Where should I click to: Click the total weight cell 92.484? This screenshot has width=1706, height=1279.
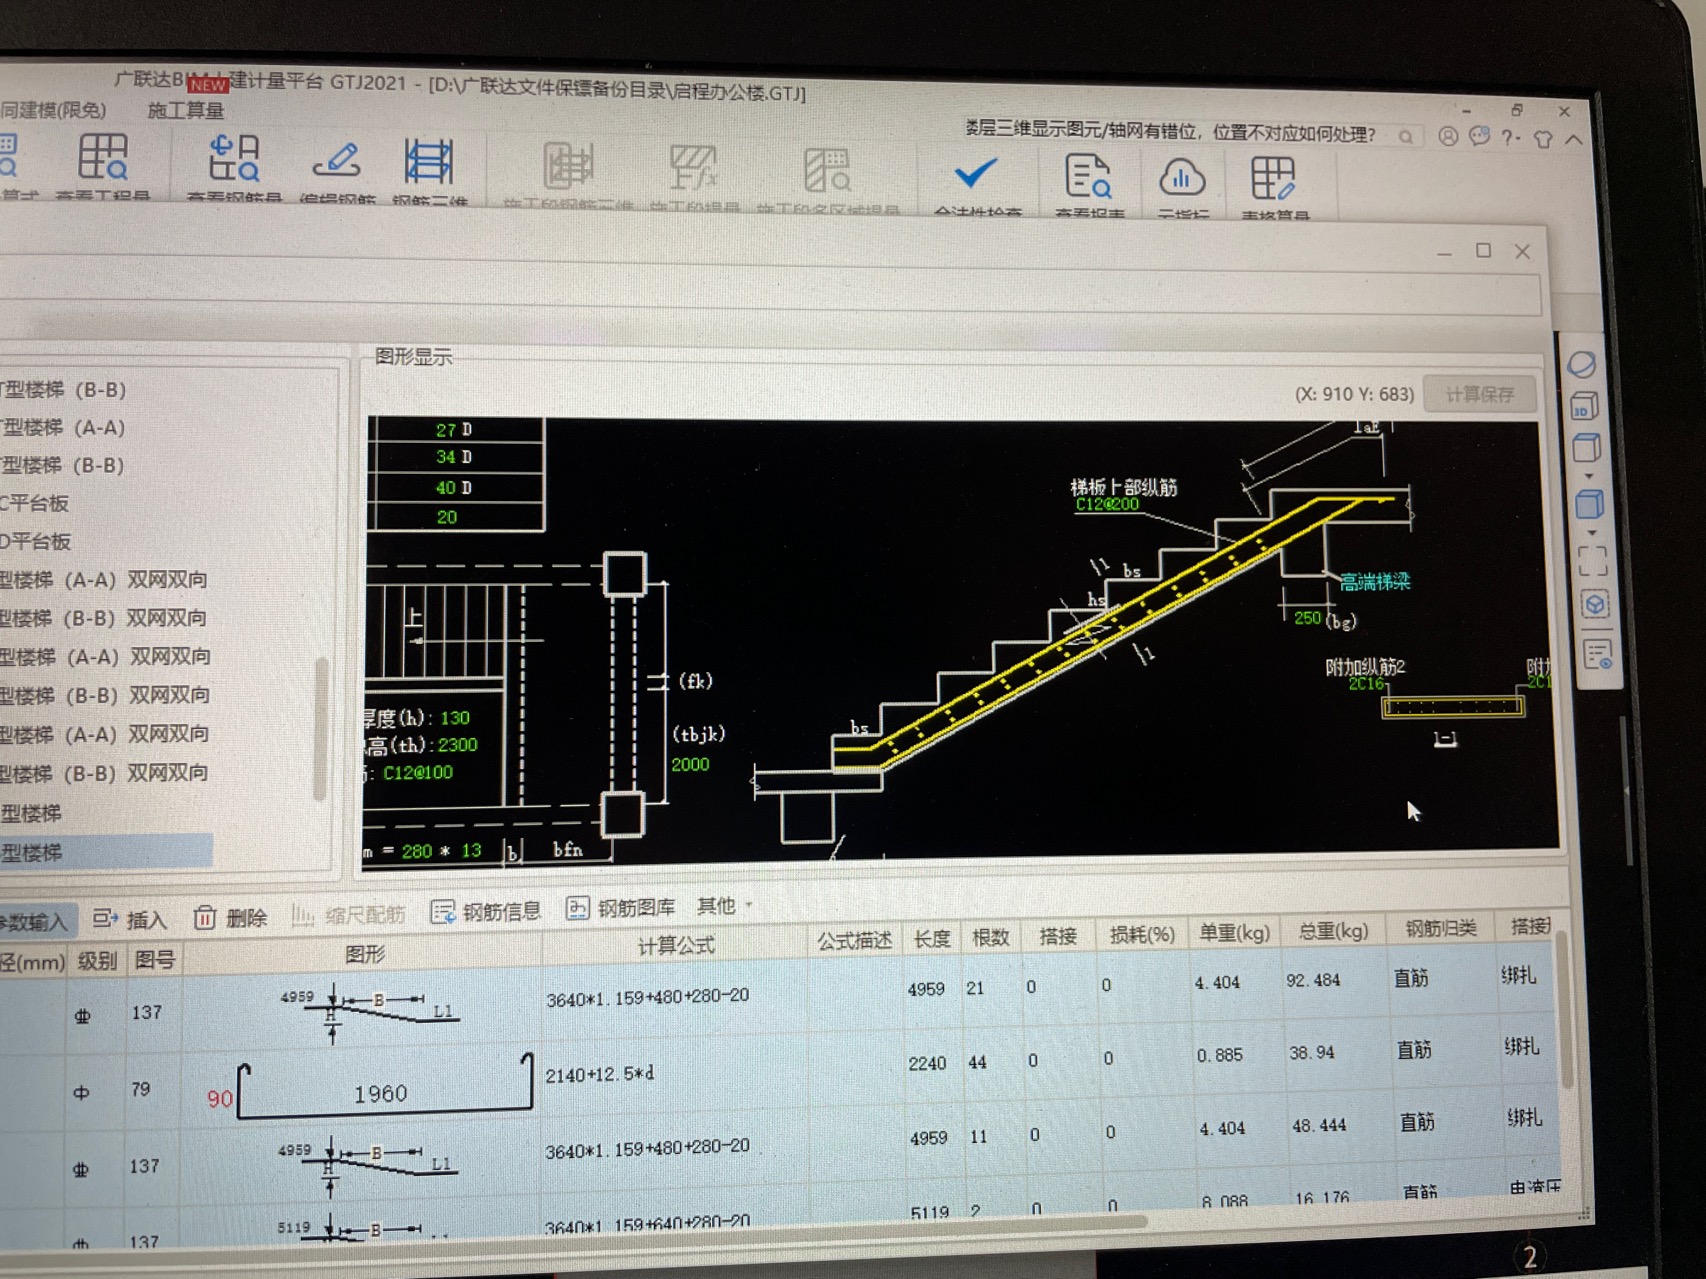(x=1313, y=980)
